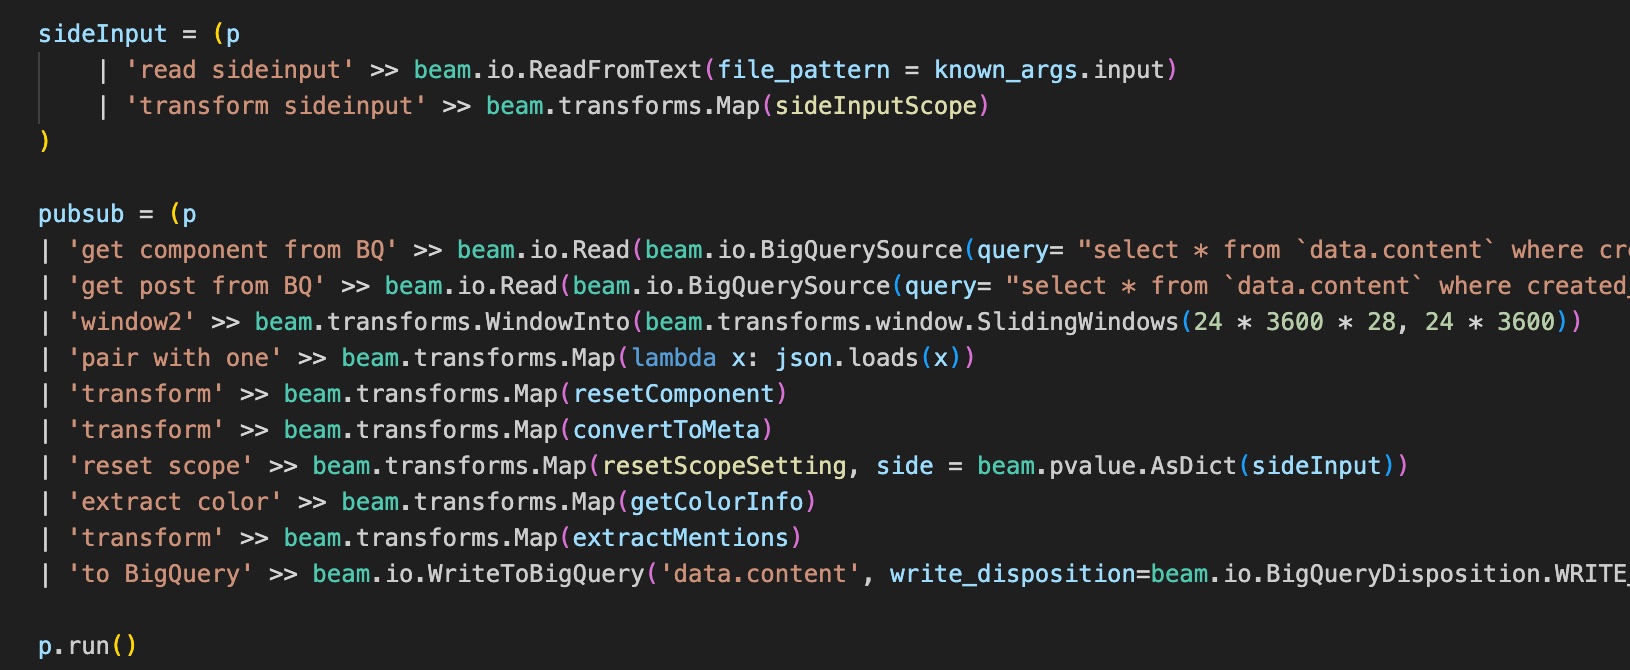Click the convertToMeta function name
1630x670 pixels.
tap(666, 430)
